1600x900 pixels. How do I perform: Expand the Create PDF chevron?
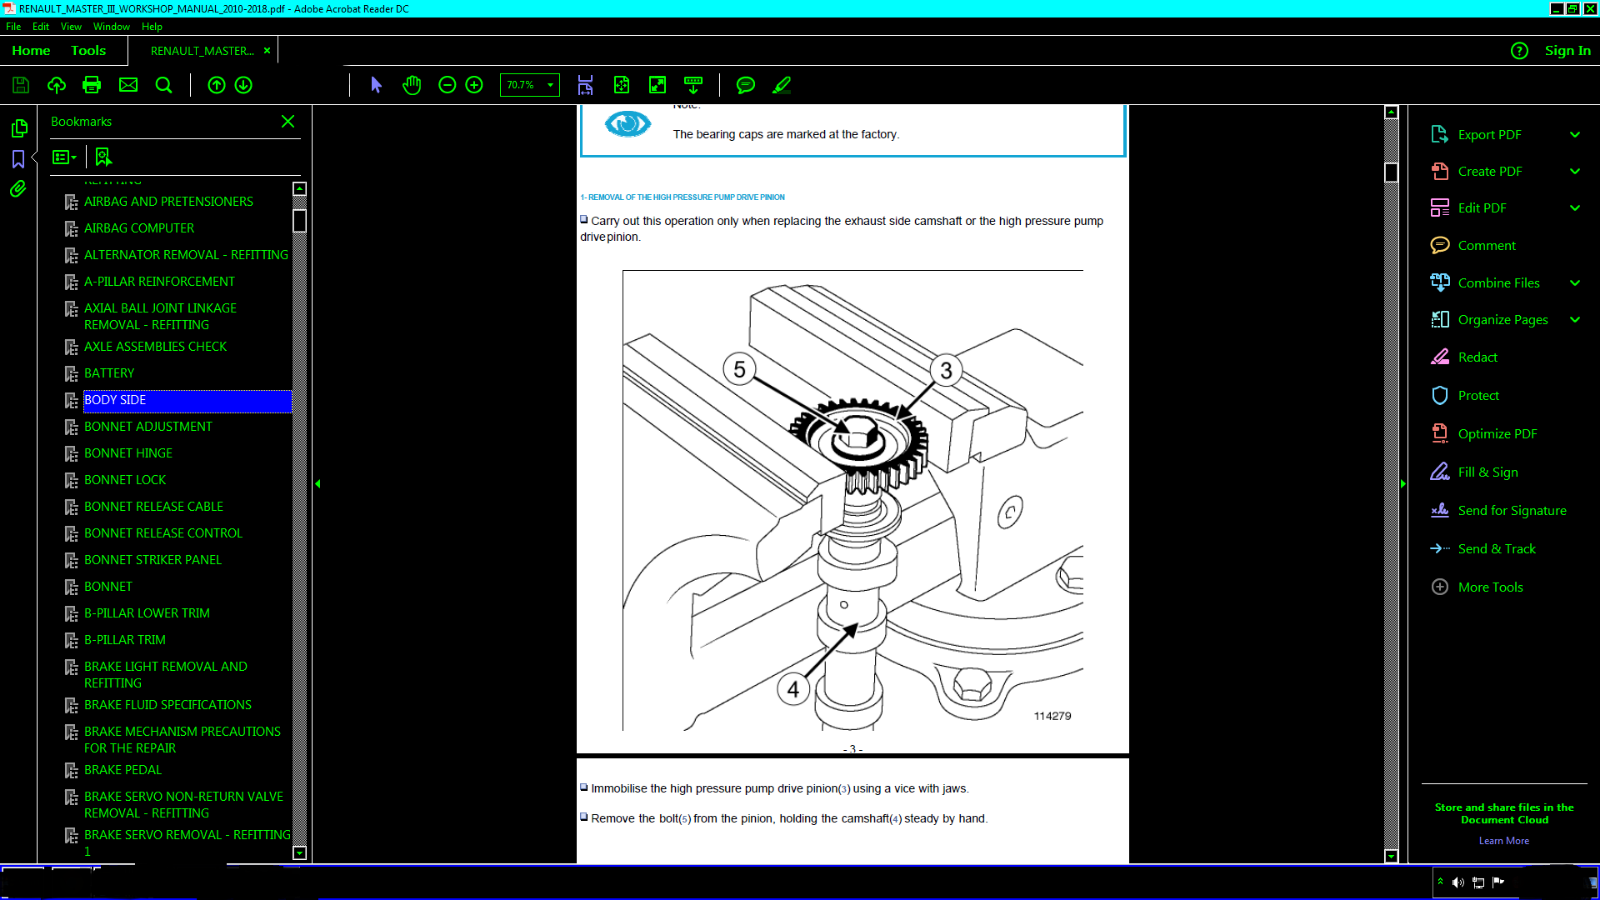(x=1575, y=171)
